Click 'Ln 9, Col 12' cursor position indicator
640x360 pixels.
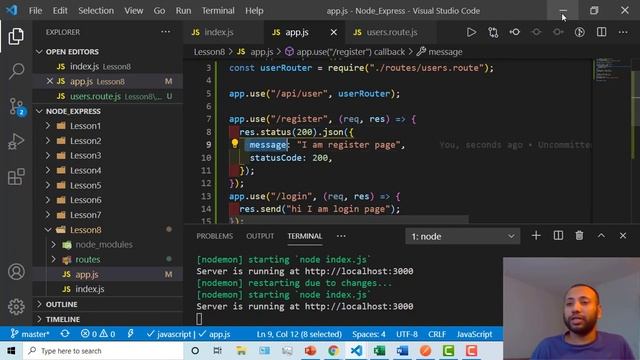[x=299, y=334]
